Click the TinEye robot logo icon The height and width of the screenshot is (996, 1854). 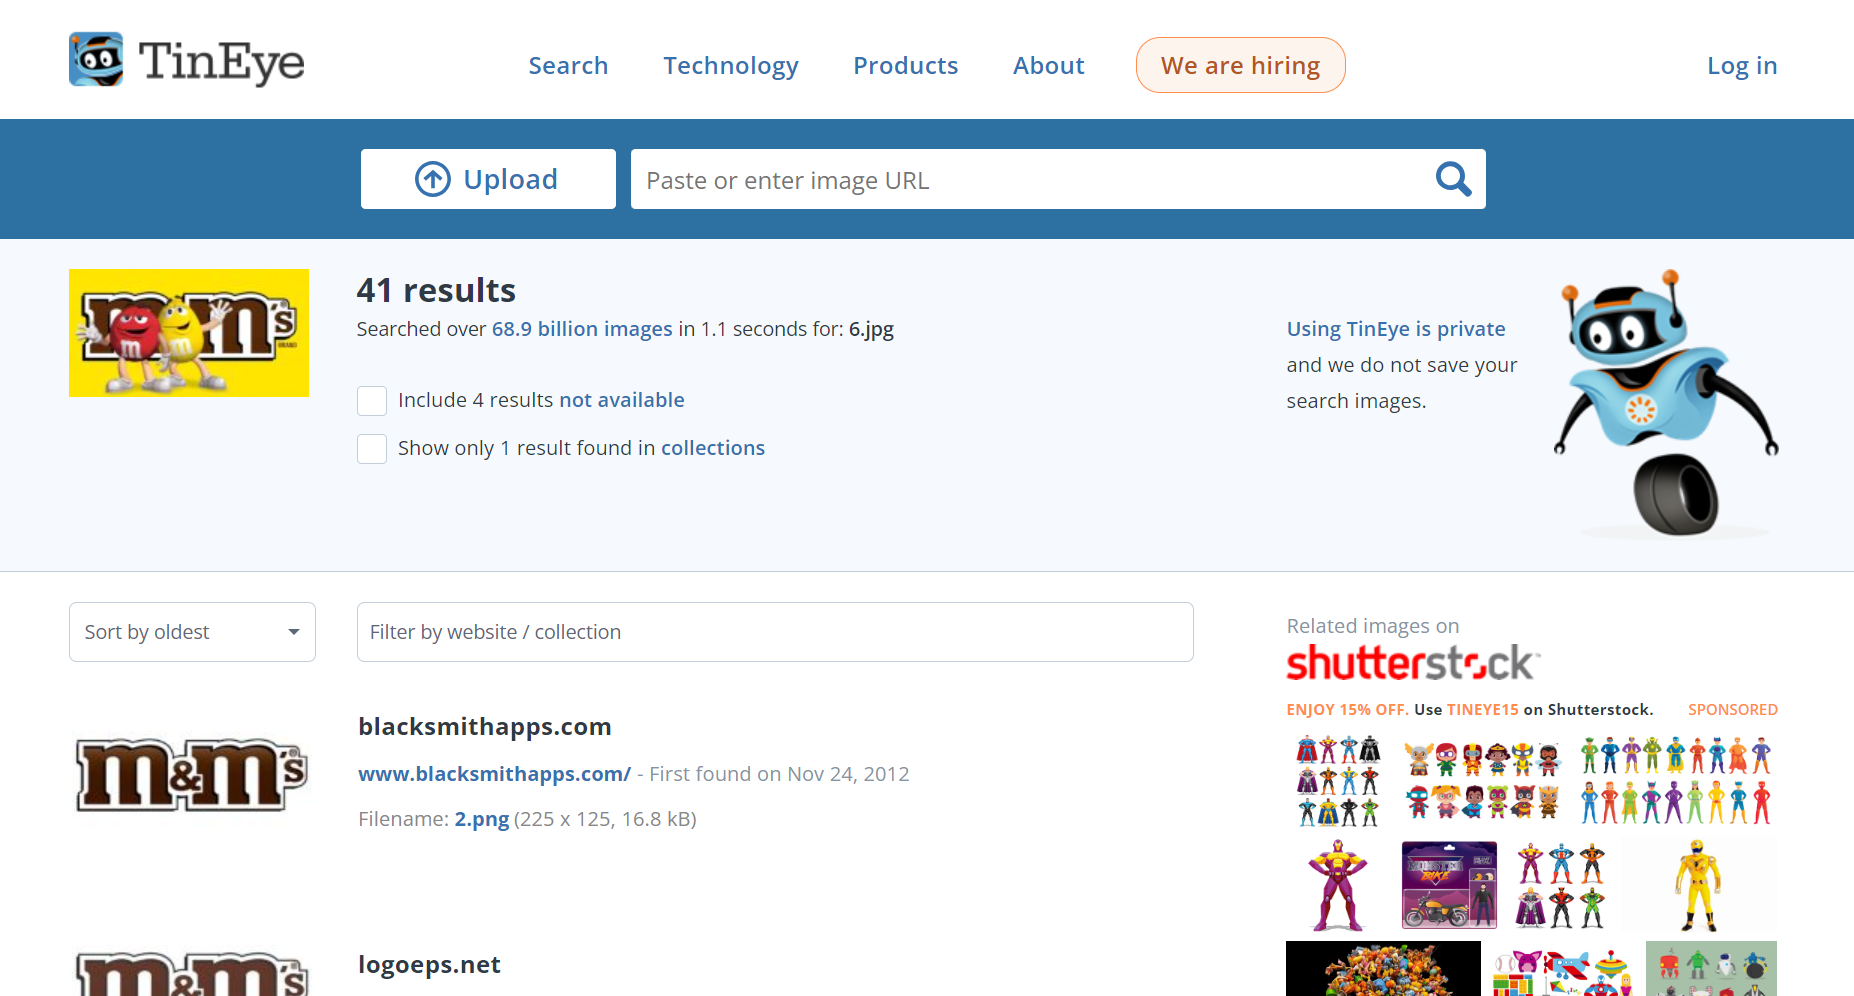click(96, 59)
